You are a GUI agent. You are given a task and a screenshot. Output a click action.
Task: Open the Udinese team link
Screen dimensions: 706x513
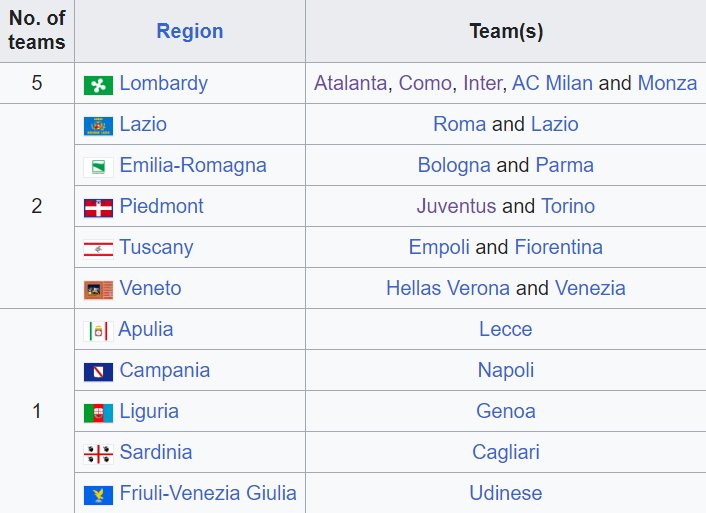click(506, 493)
